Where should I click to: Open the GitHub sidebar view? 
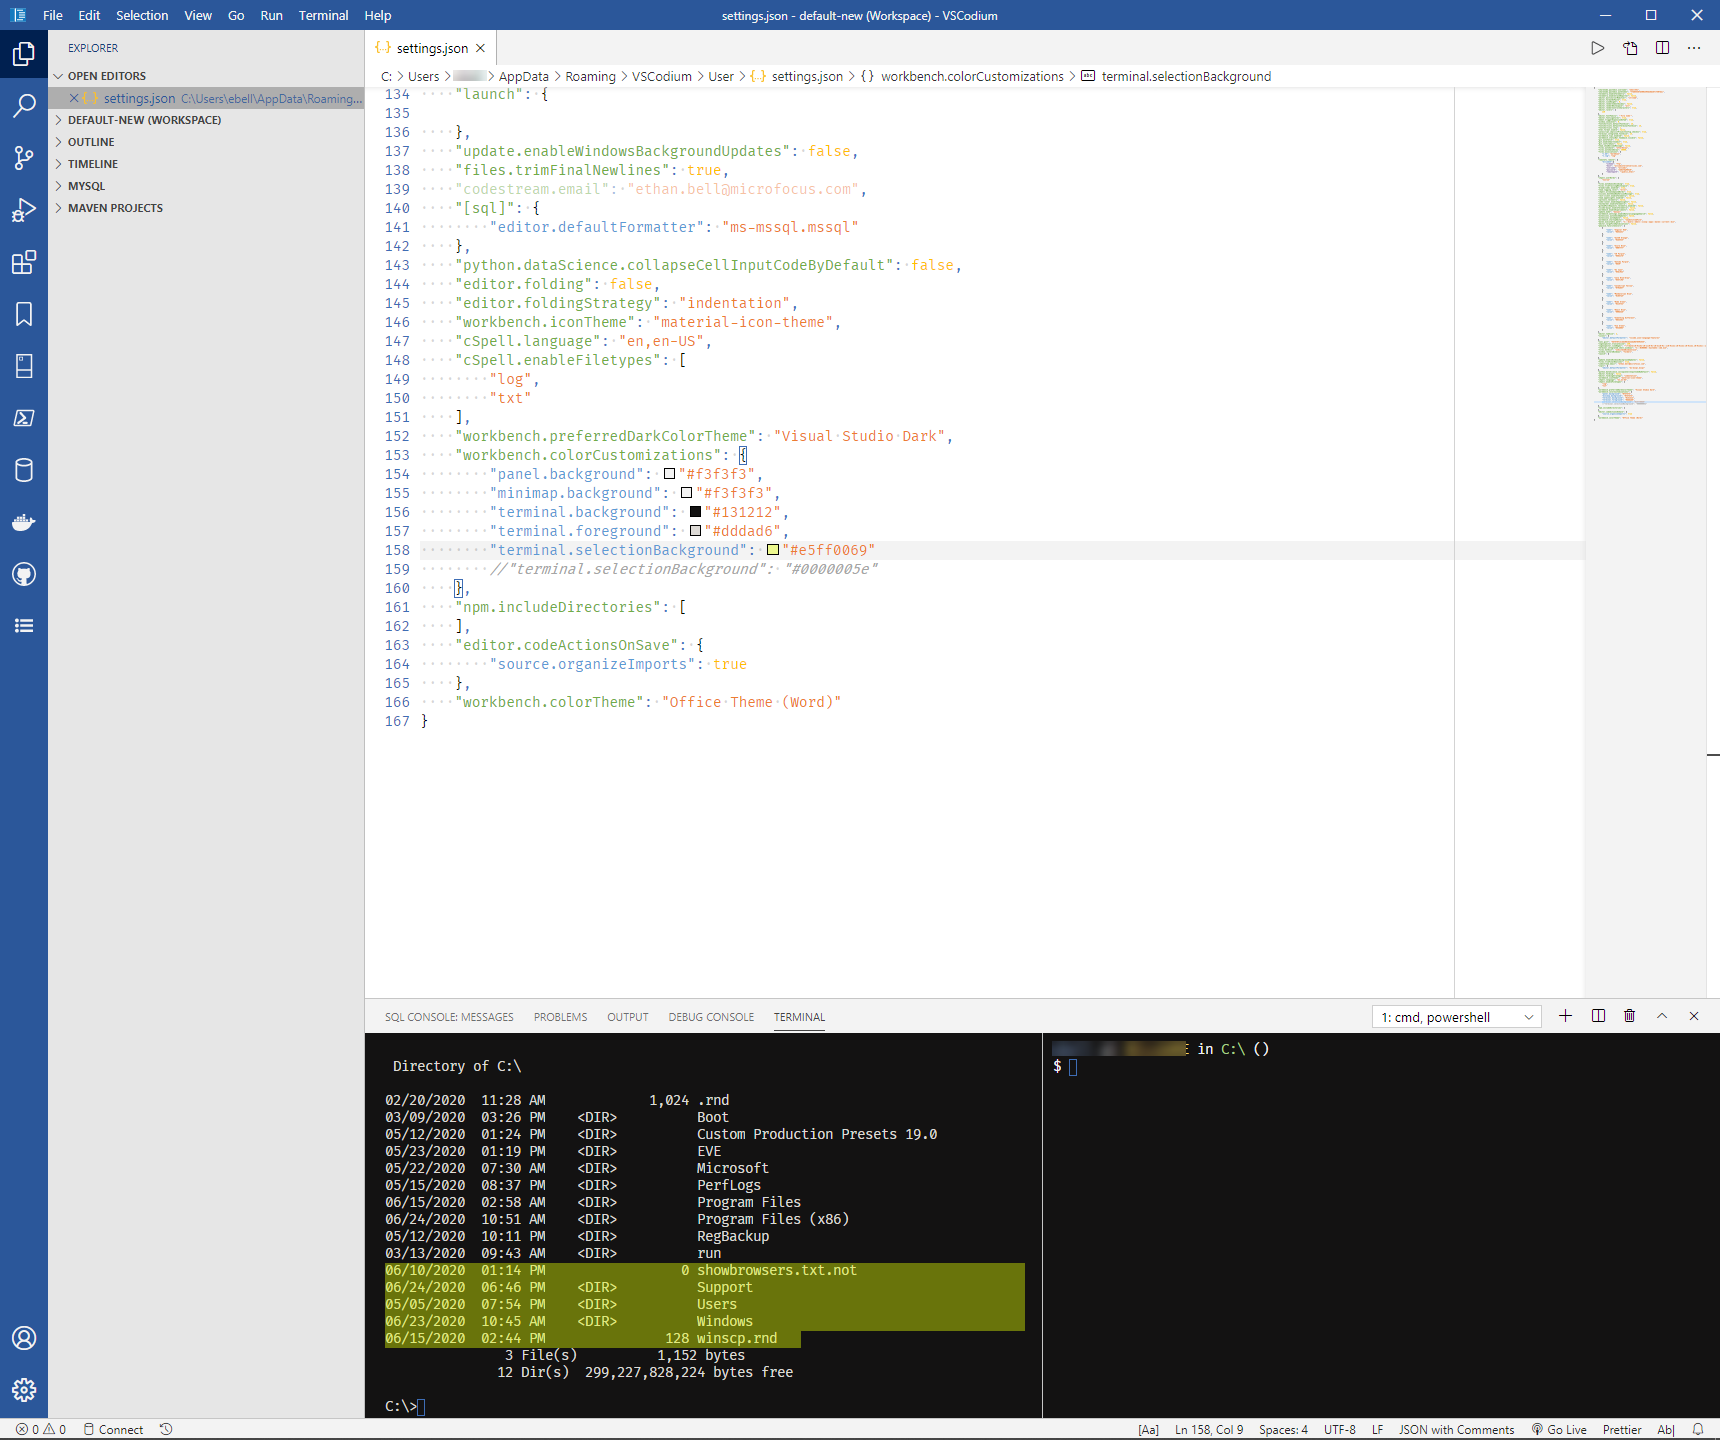24,573
